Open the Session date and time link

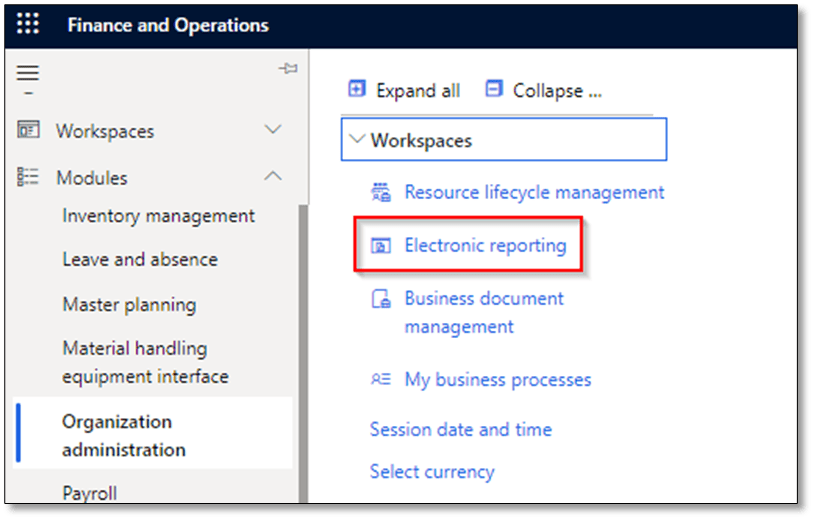(460, 429)
